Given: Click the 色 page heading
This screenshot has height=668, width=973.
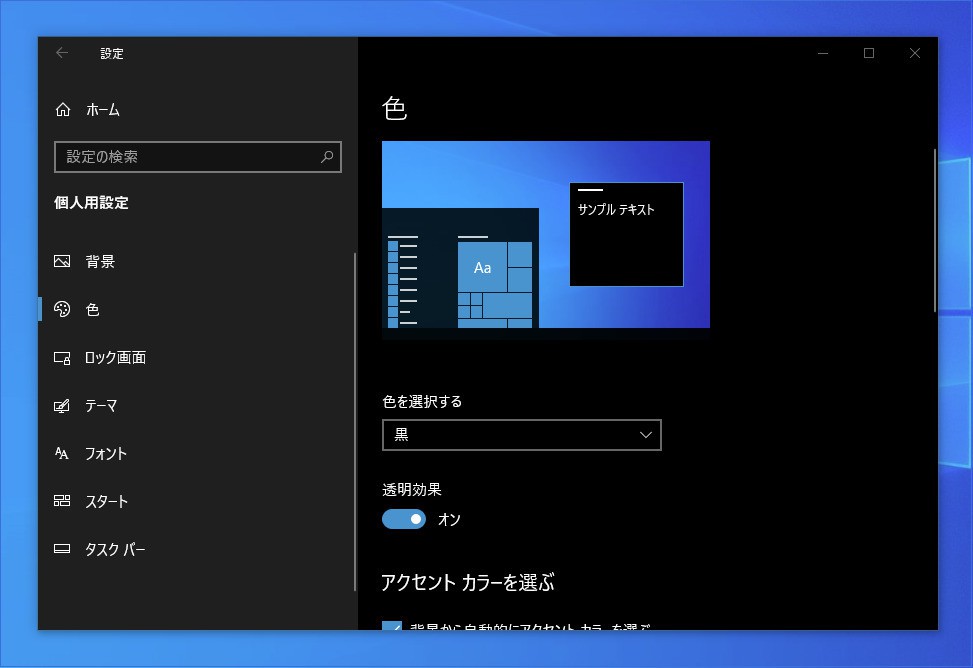Looking at the screenshot, I should coord(395,109).
